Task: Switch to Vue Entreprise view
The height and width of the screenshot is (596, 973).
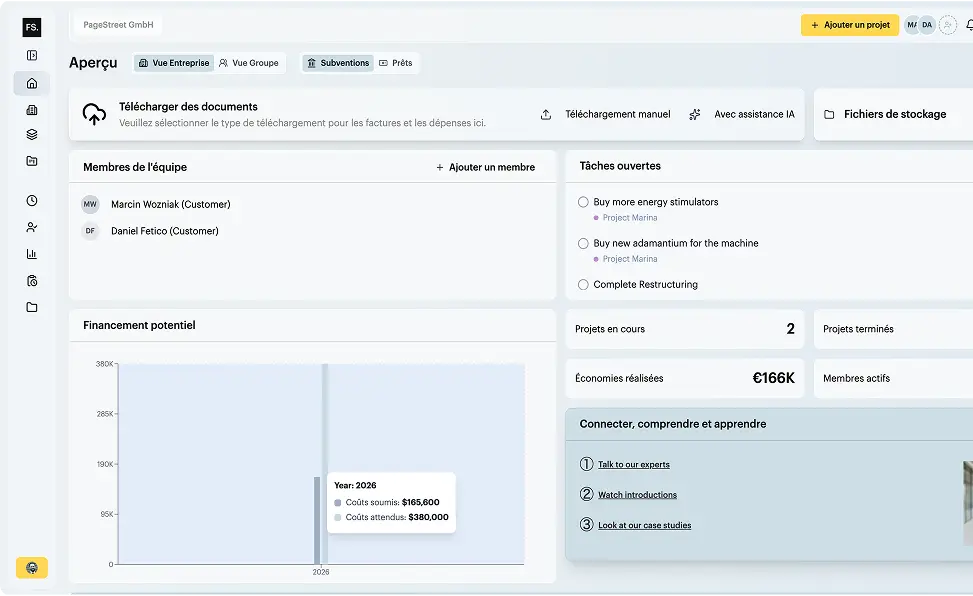Action: 174,63
